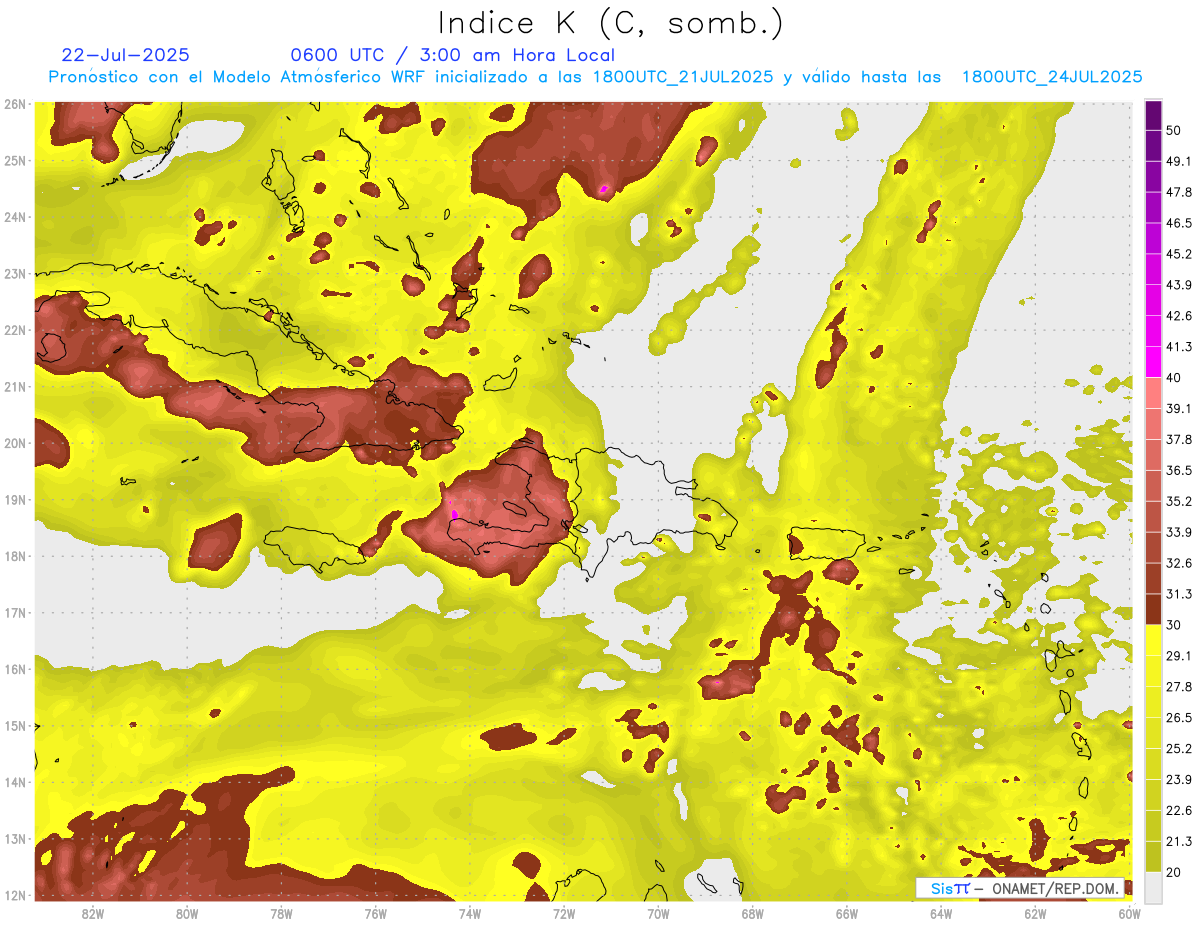Click the "12N" latitude axis label
This screenshot has height=927, width=1200.
14,895
